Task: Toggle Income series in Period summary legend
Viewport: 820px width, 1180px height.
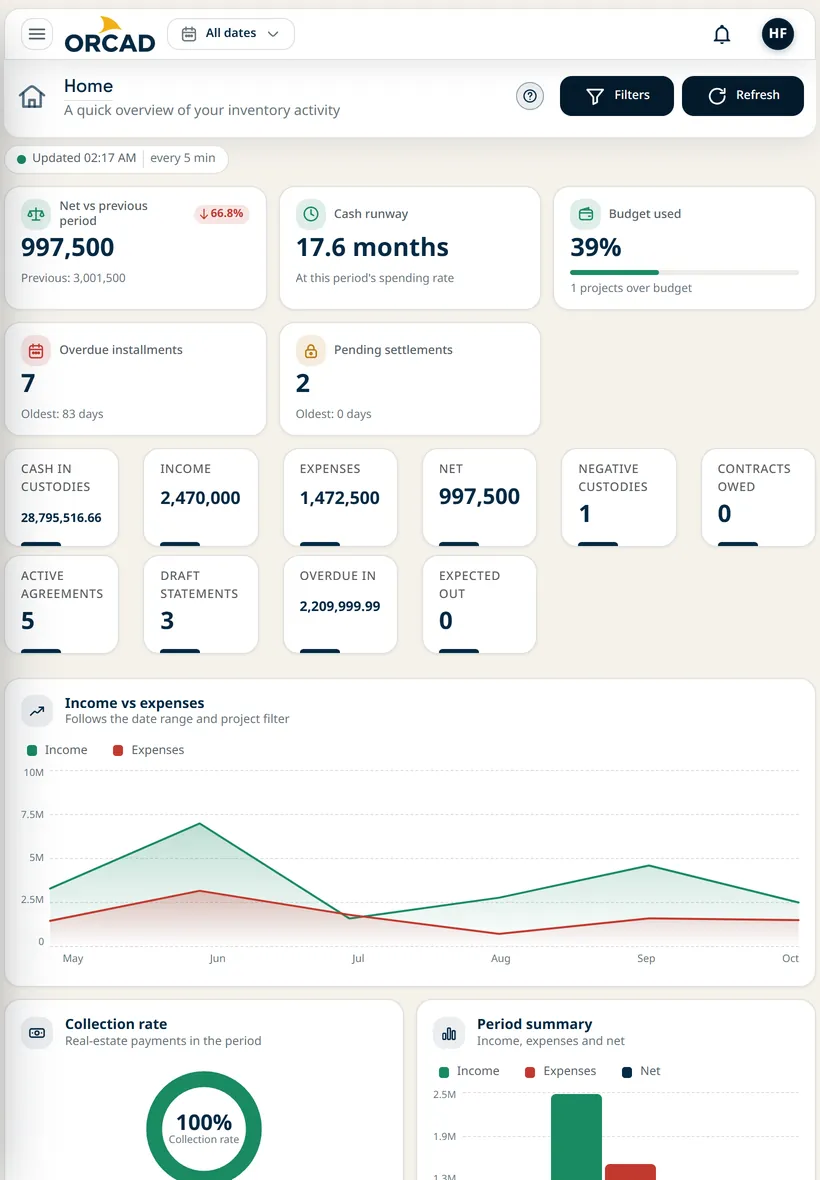Action: (x=469, y=1072)
